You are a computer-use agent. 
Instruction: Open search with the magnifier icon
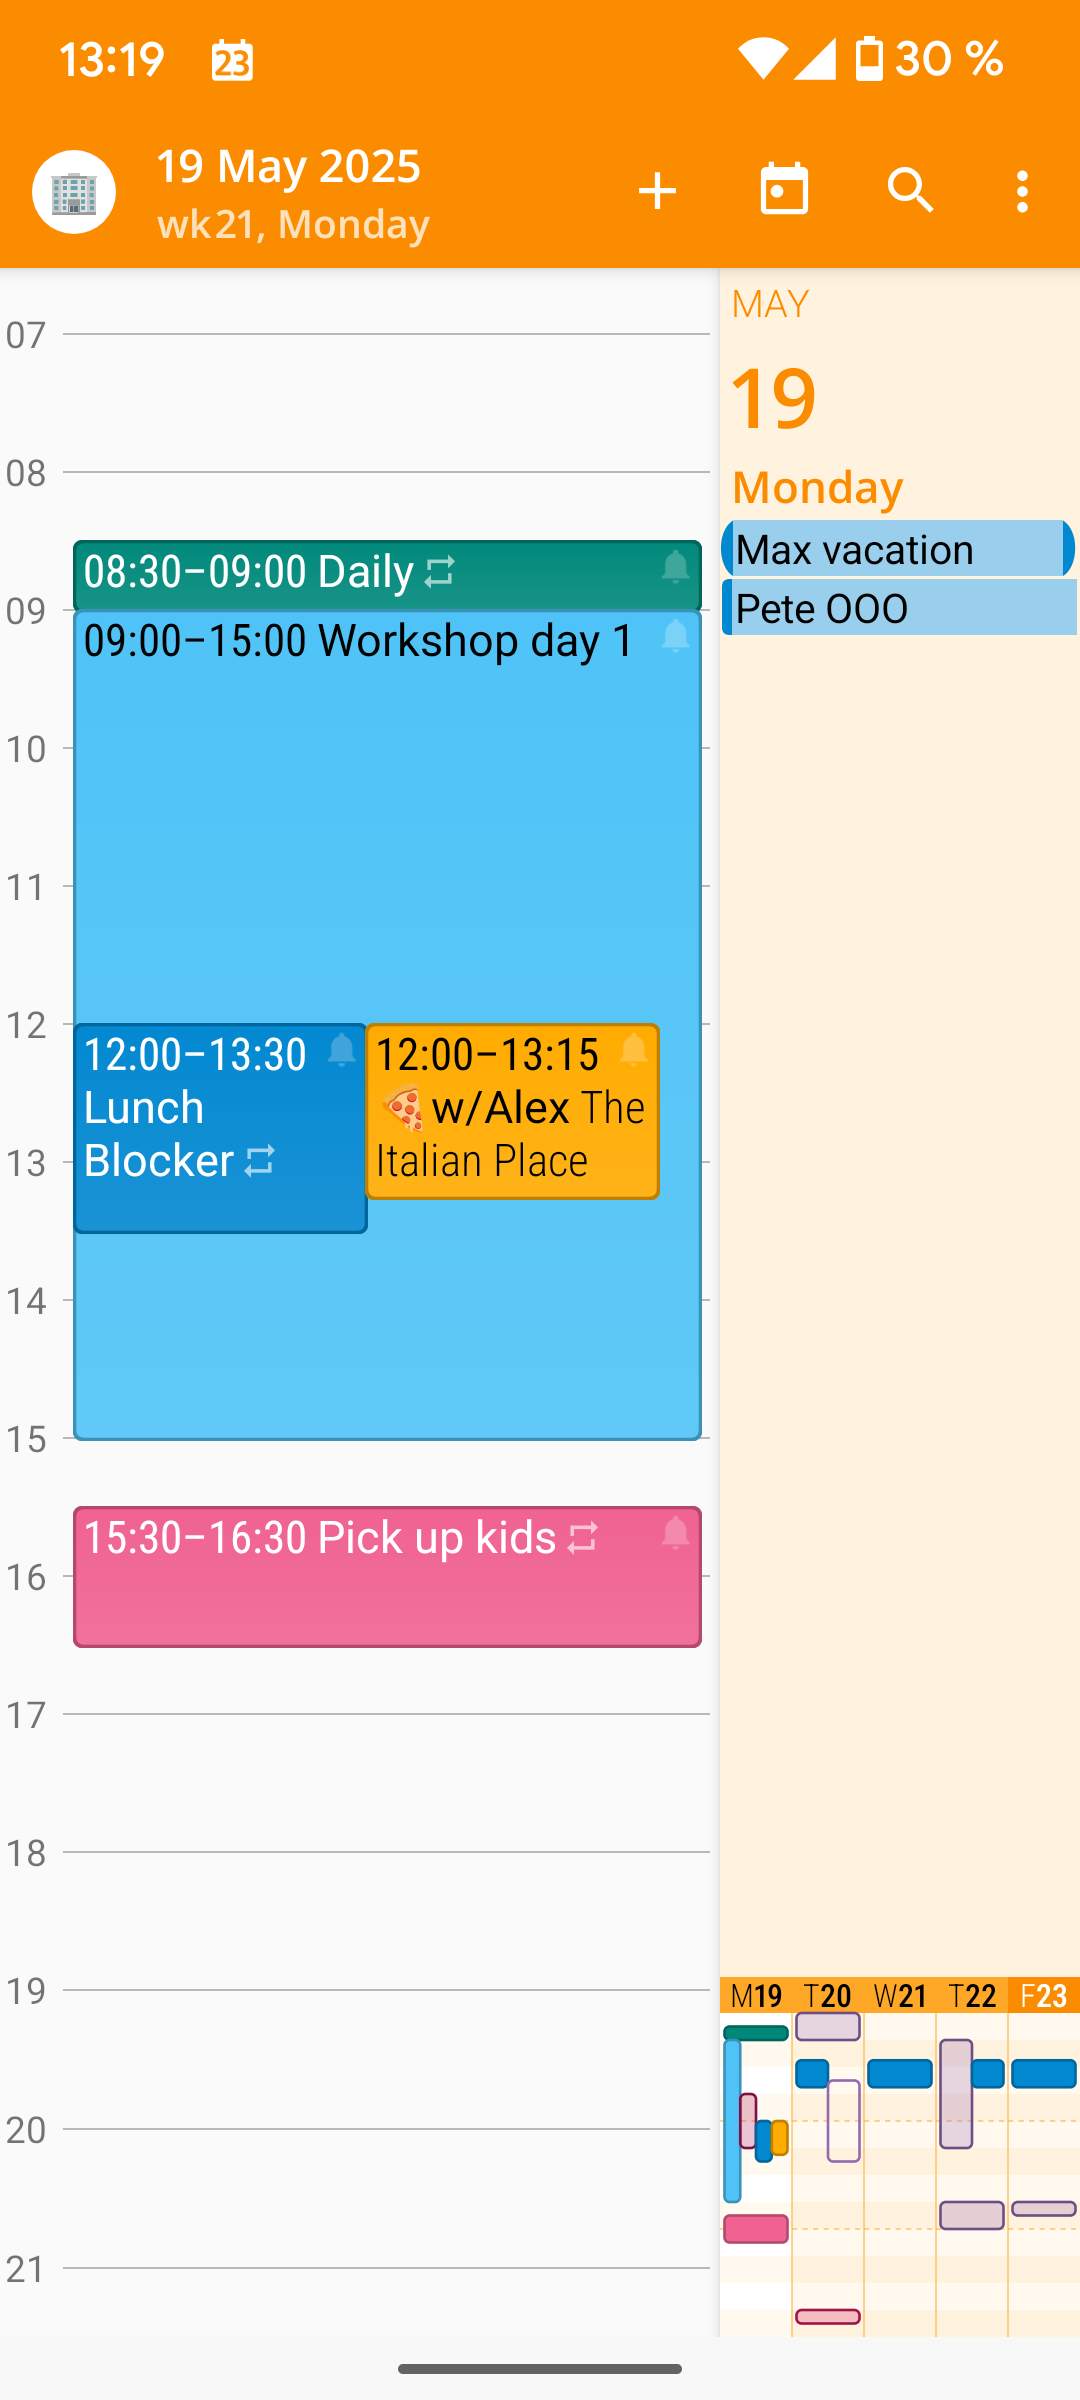click(x=910, y=190)
